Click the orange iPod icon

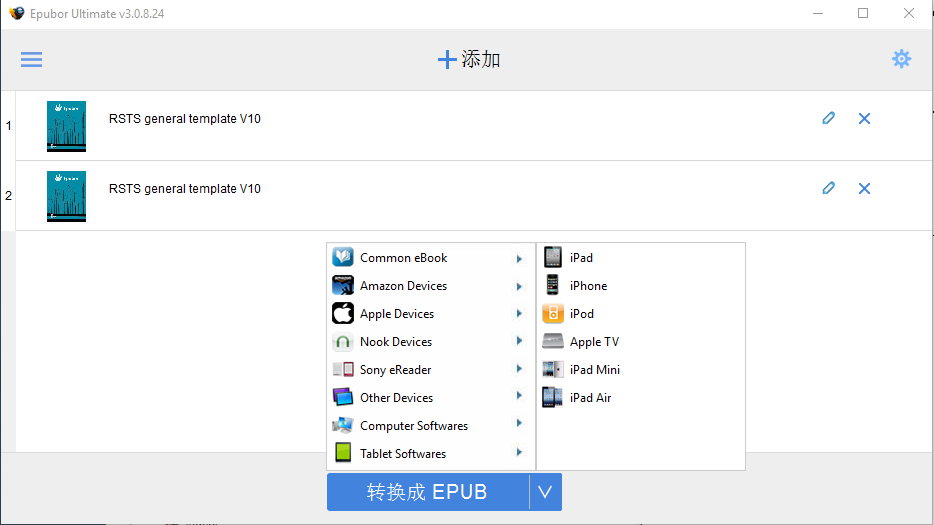[x=552, y=313]
